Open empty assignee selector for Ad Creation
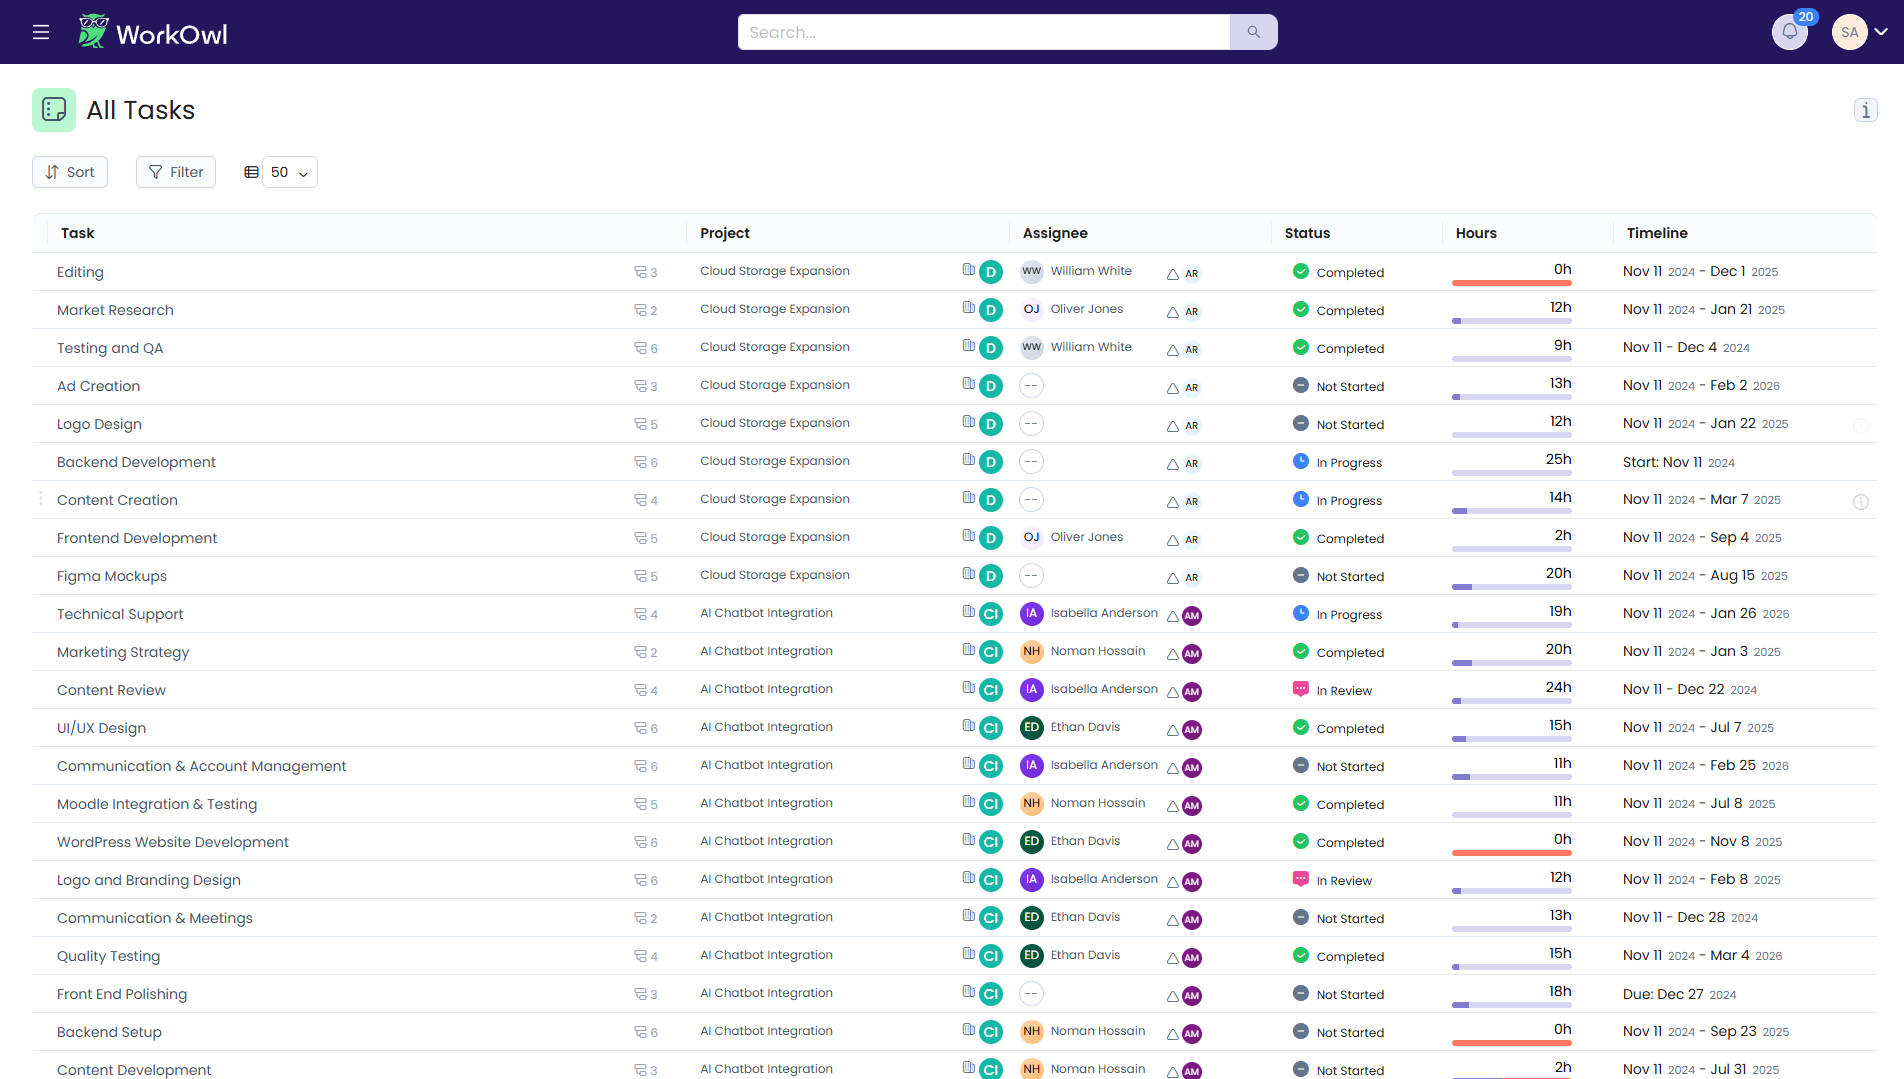The height and width of the screenshot is (1079, 1904). (1031, 386)
